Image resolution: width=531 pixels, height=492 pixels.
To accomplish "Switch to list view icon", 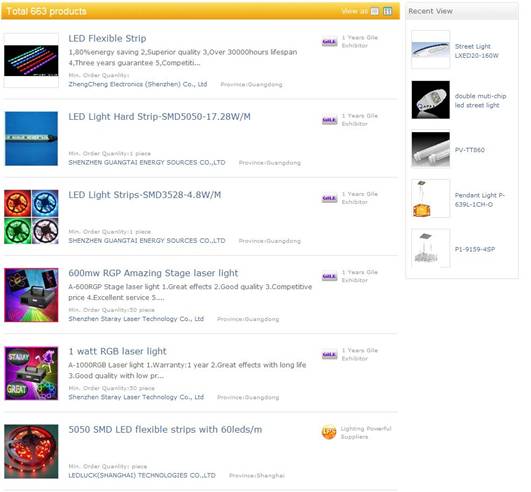I will click(x=375, y=11).
